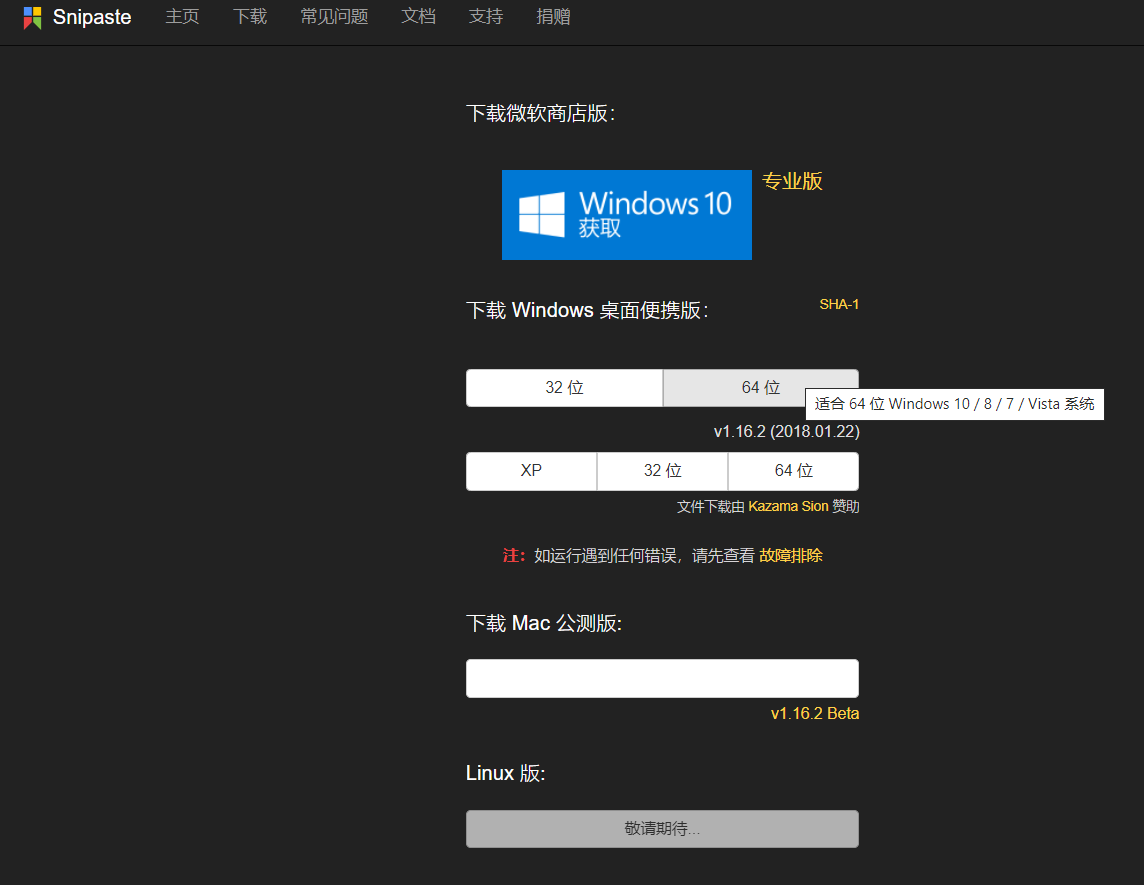Click the v1.16.2 Beta label
Viewport: 1144px width, 885px height.
coord(815,713)
